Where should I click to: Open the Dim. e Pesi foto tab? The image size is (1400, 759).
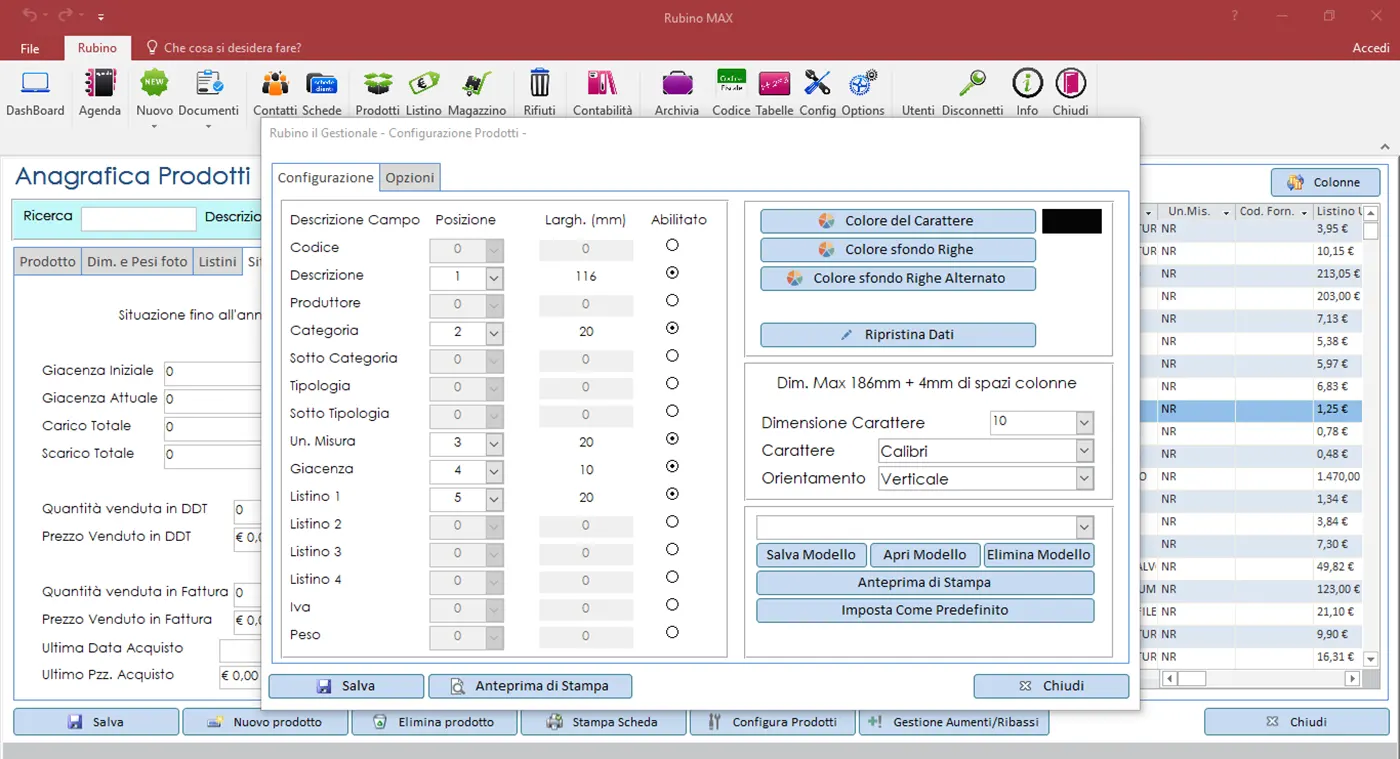coord(137,261)
